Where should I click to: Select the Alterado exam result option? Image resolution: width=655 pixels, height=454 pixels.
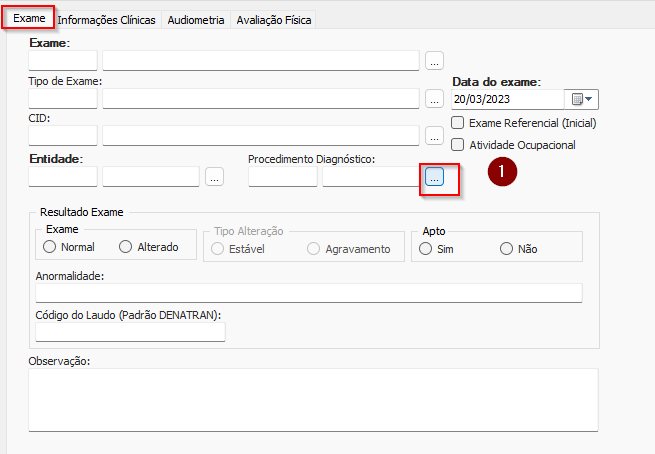(126, 247)
